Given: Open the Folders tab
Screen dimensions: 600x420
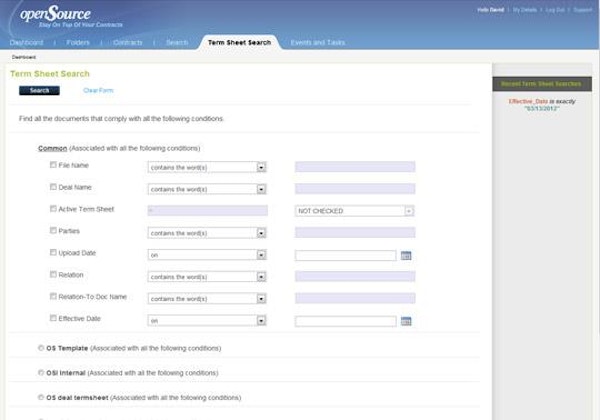Looking at the screenshot, I should point(77,43).
